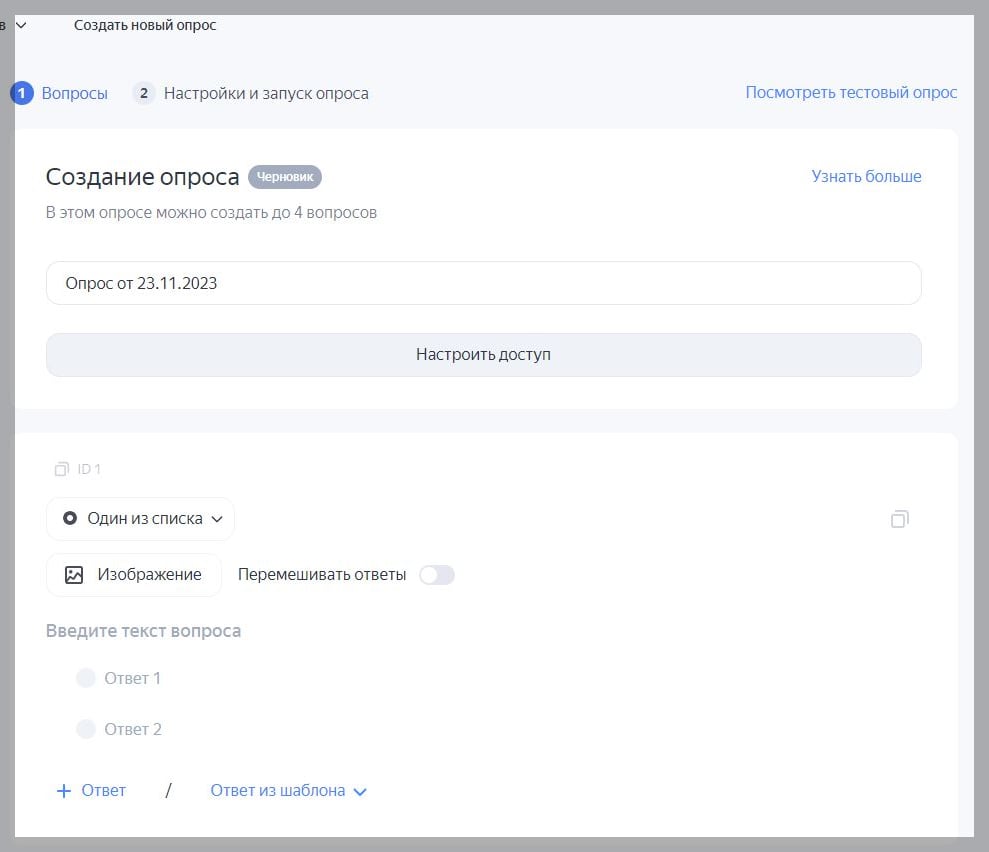Switch to Настройки и запуск опроса step
This screenshot has height=852, width=989.
pos(251,93)
